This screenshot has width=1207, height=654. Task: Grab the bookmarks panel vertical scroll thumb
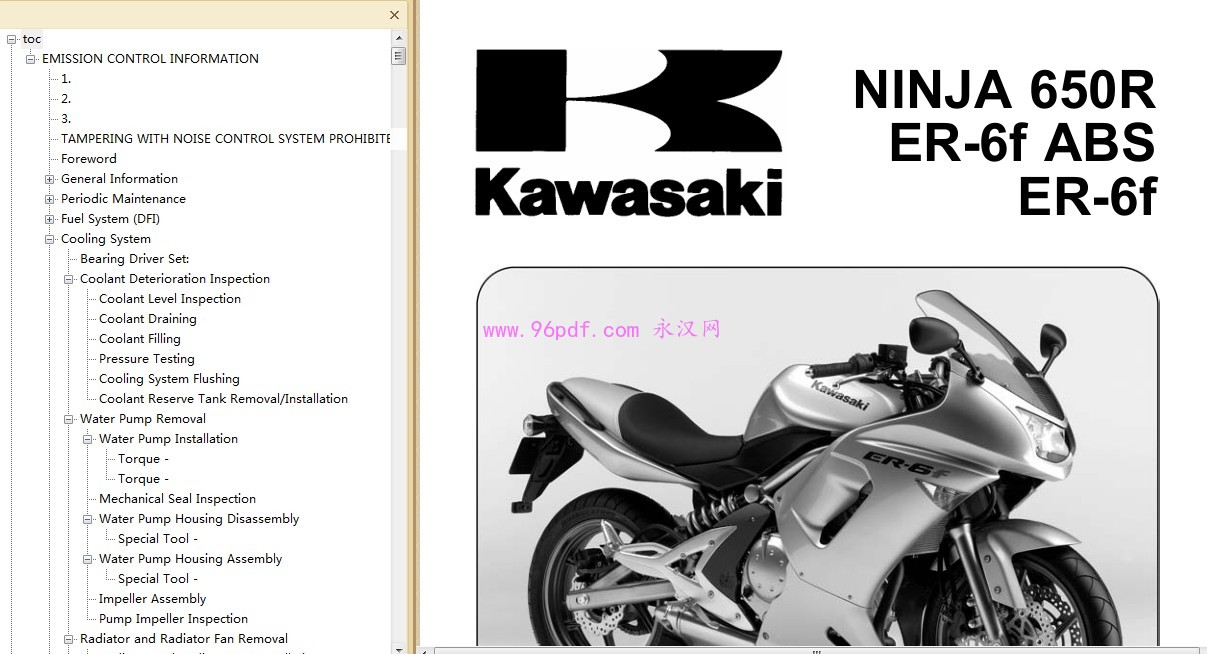point(399,56)
